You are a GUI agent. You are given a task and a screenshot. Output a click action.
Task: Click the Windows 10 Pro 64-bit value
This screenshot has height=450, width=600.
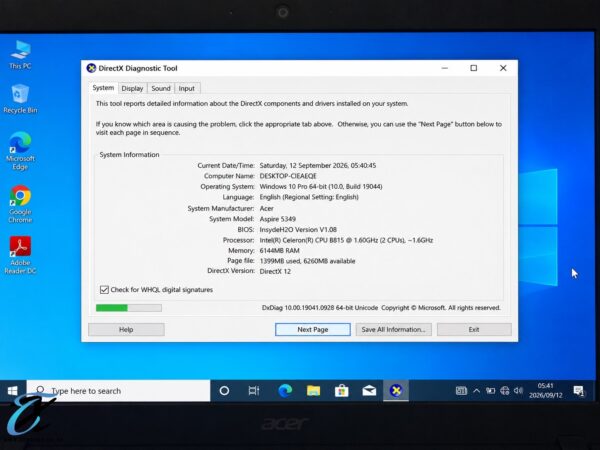coord(321,186)
